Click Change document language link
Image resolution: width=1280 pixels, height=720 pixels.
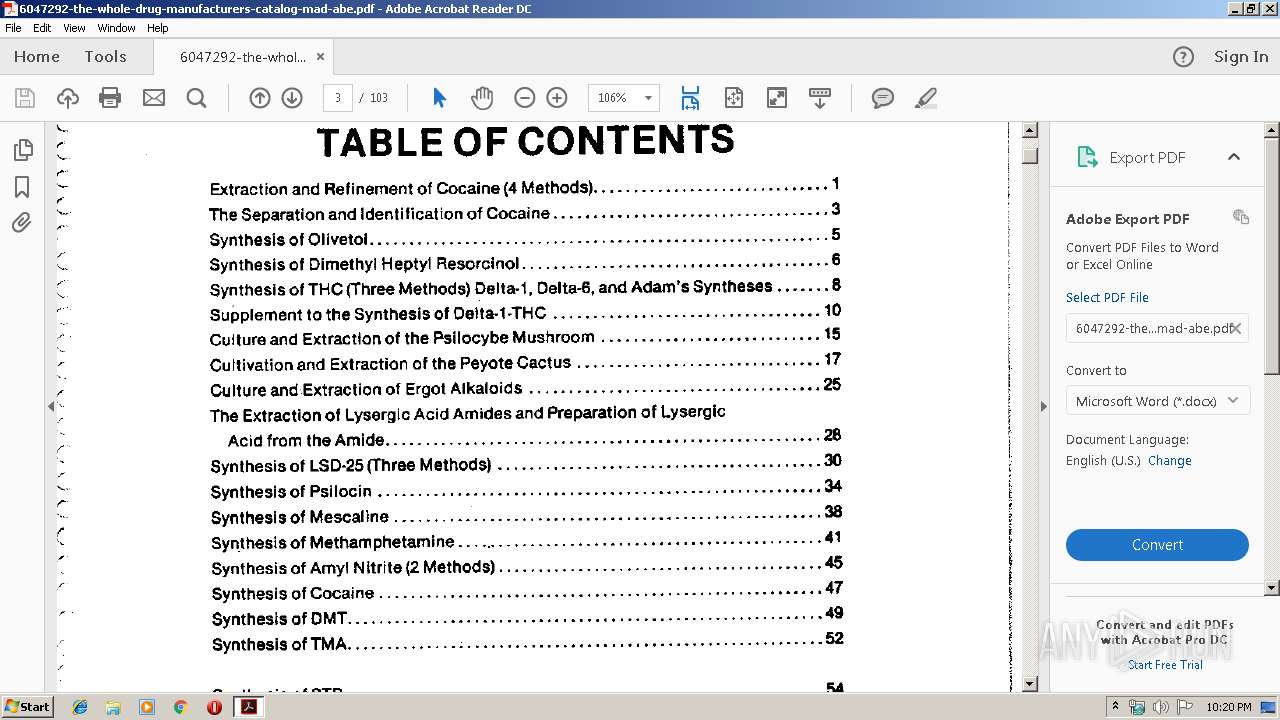point(1170,461)
